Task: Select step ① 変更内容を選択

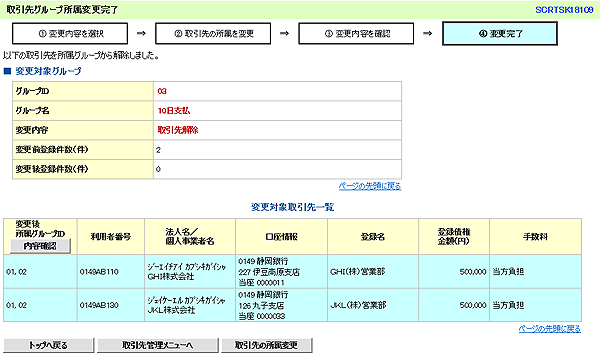Action: [x=70, y=34]
